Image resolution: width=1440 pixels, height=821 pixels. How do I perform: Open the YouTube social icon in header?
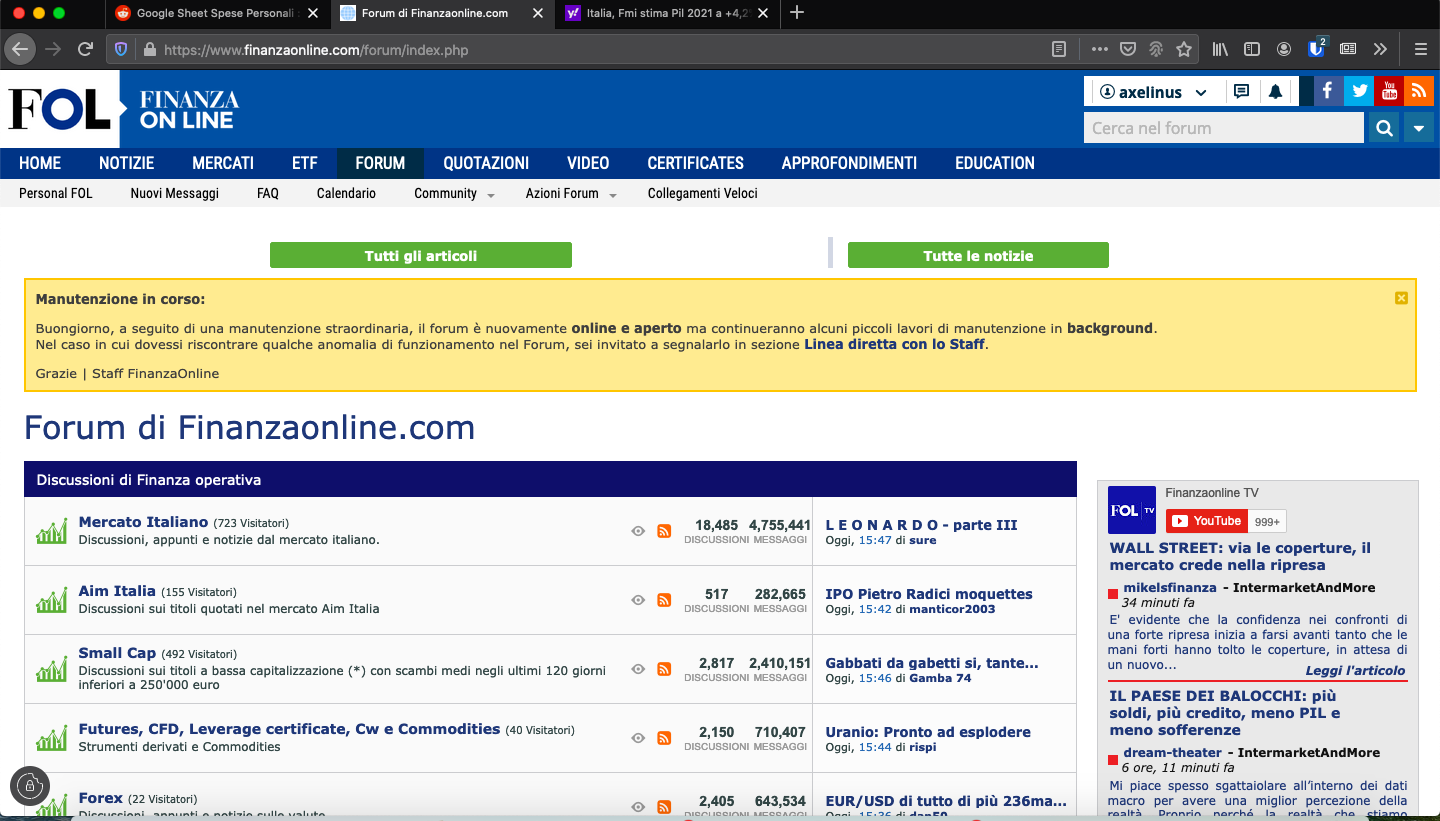(x=1388, y=91)
